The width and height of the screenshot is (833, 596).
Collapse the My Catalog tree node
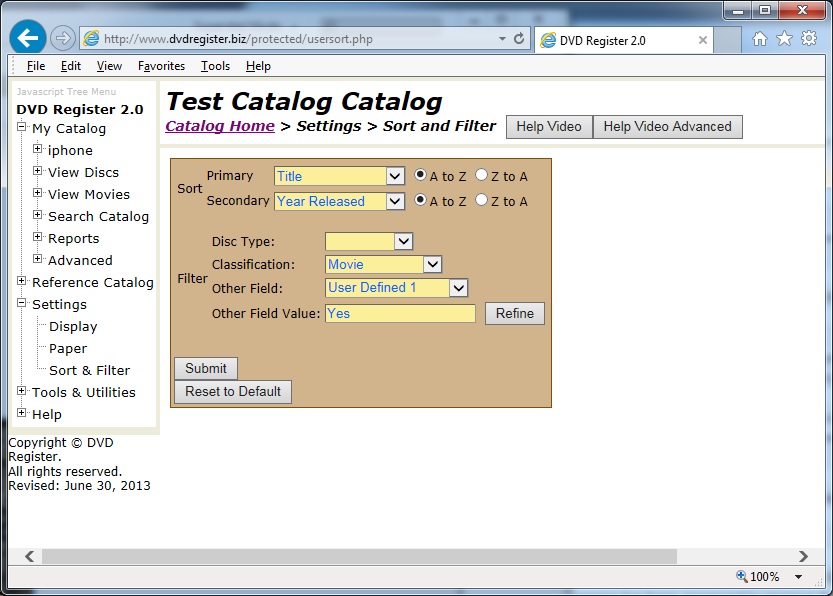coord(21,127)
